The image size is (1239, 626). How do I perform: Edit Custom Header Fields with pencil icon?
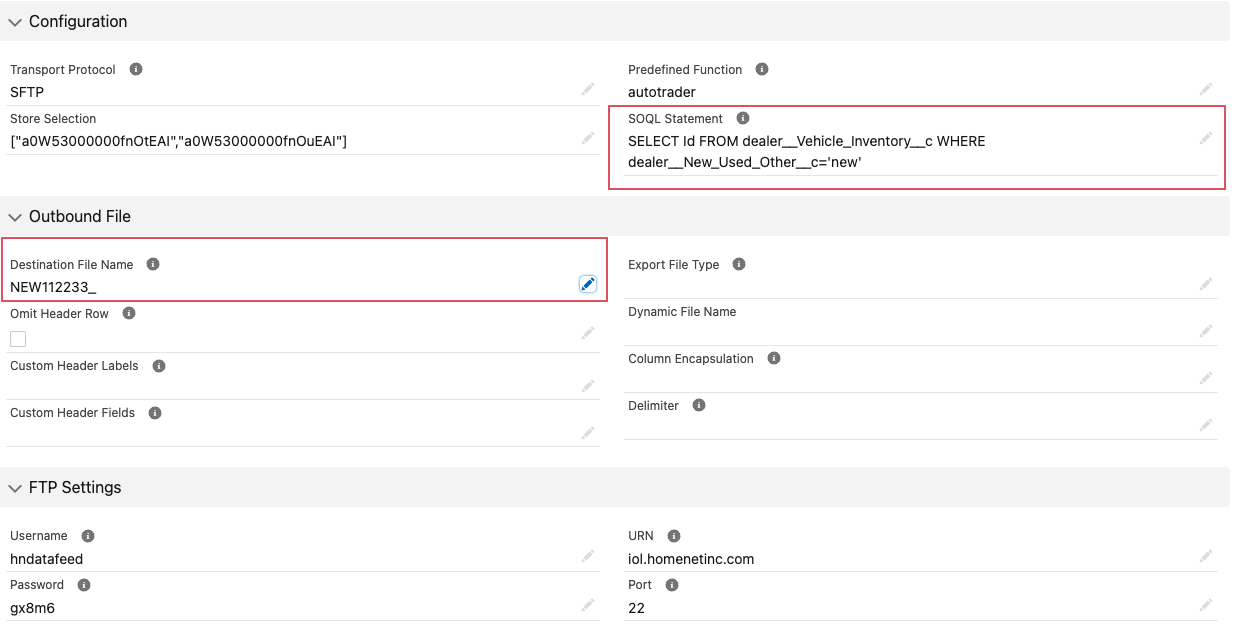(x=588, y=433)
